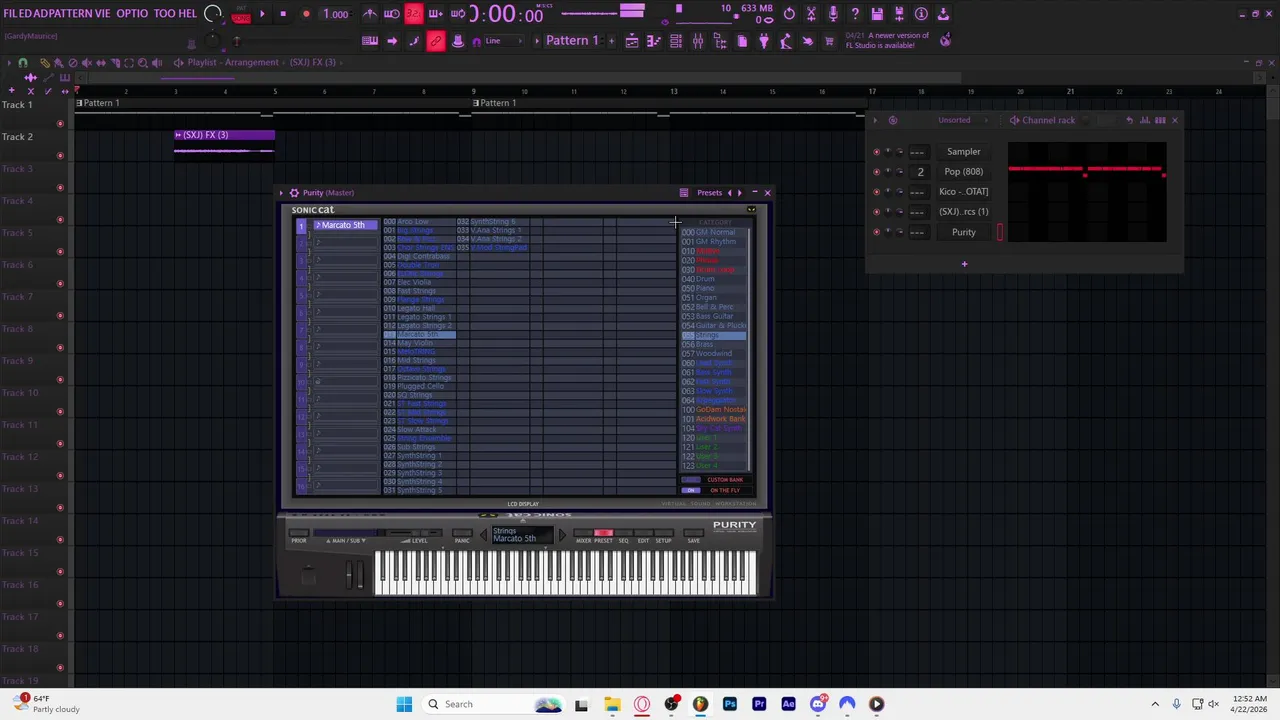1280x720 pixels.
Task: Click the newer version of FL Studio notice
Action: [x=888, y=40]
